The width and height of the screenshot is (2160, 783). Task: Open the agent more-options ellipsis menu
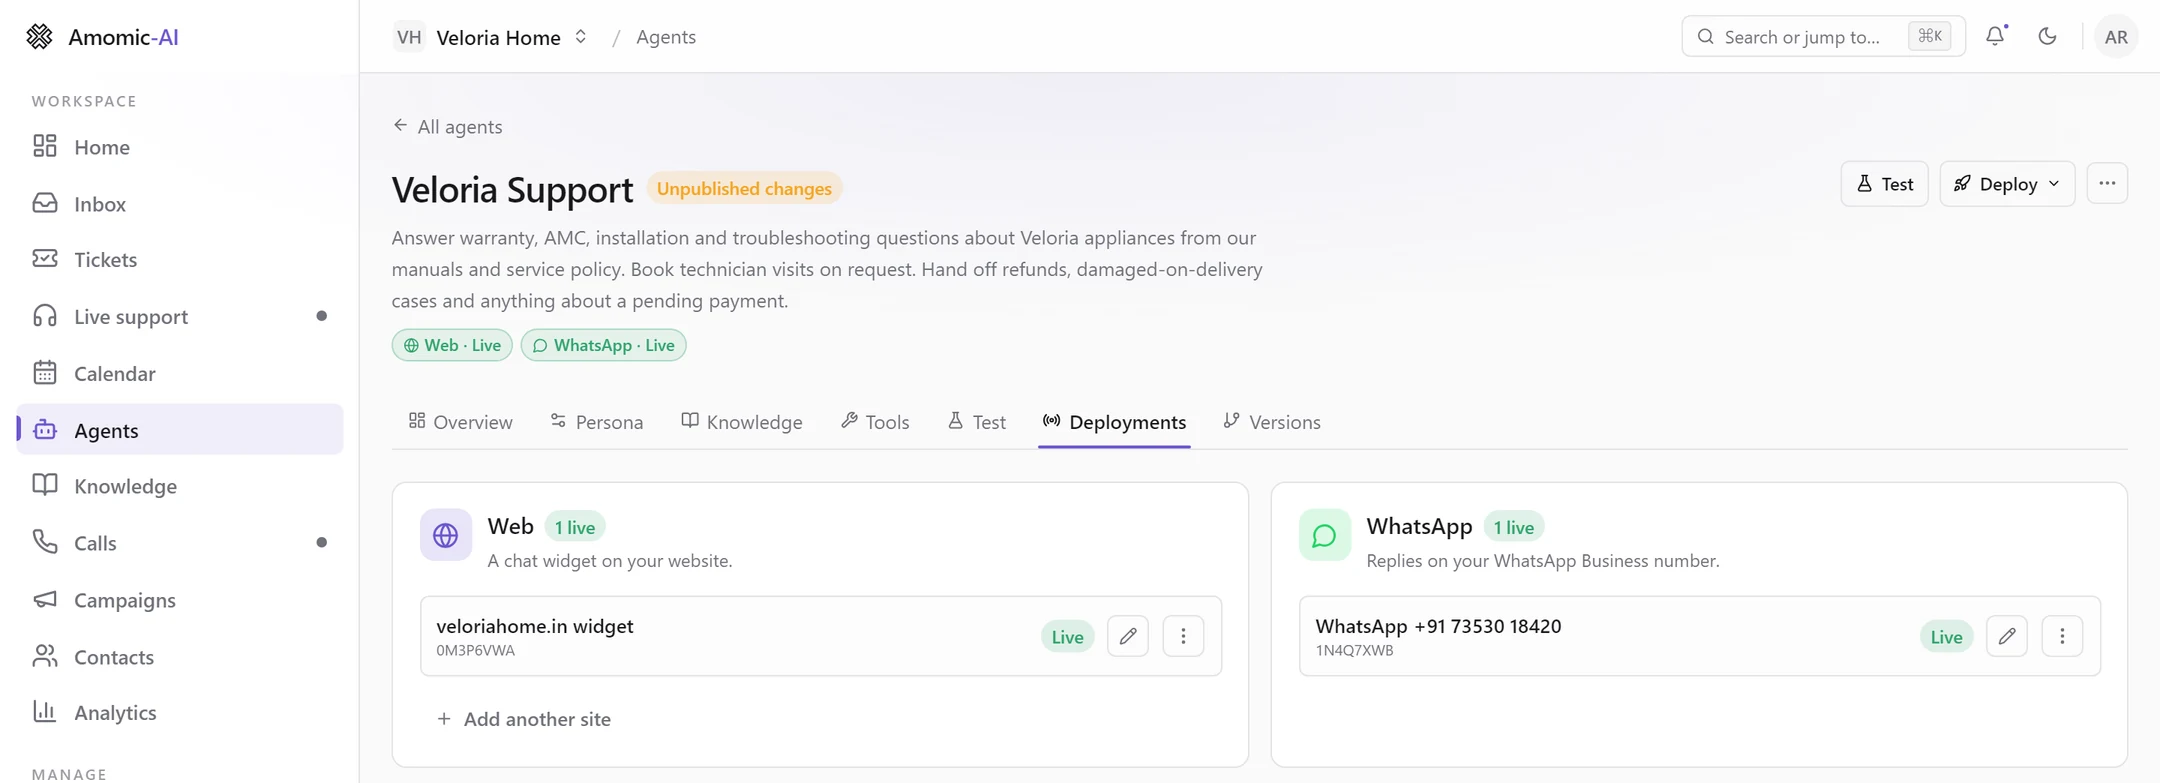[x=2107, y=184]
